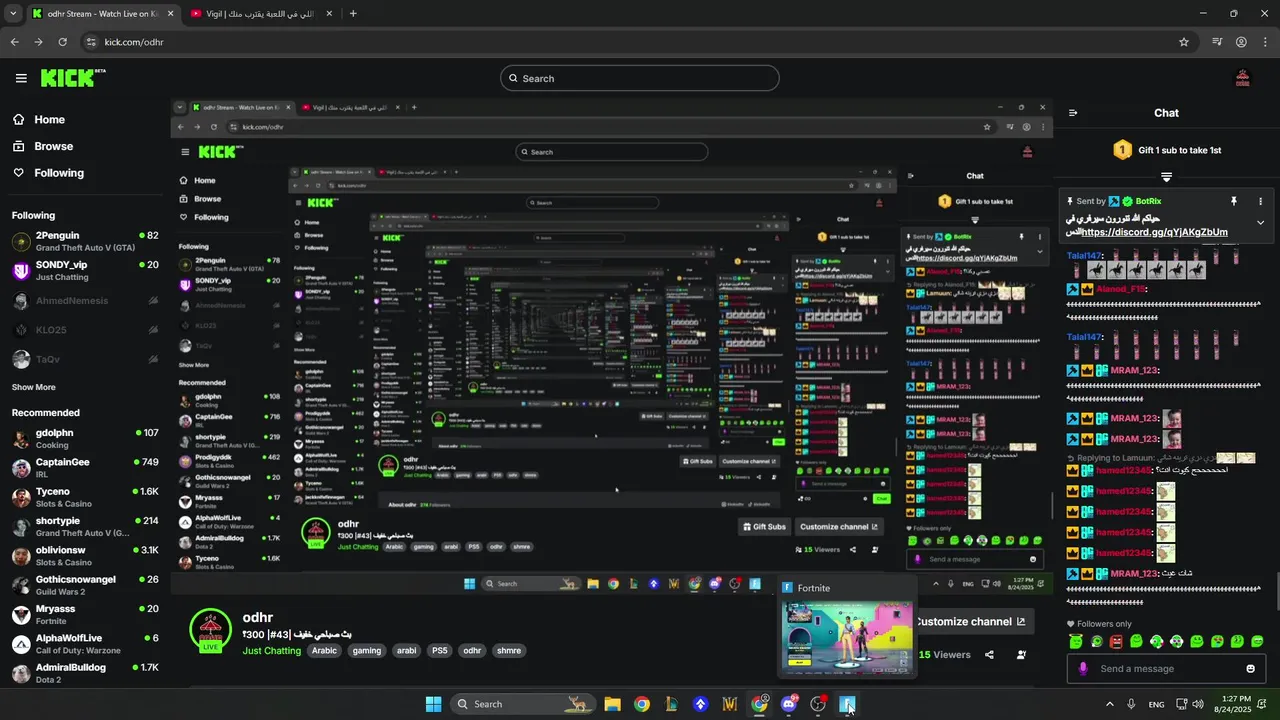Open the user profile avatar menu
1280x720 pixels.
pyautogui.click(x=1243, y=78)
